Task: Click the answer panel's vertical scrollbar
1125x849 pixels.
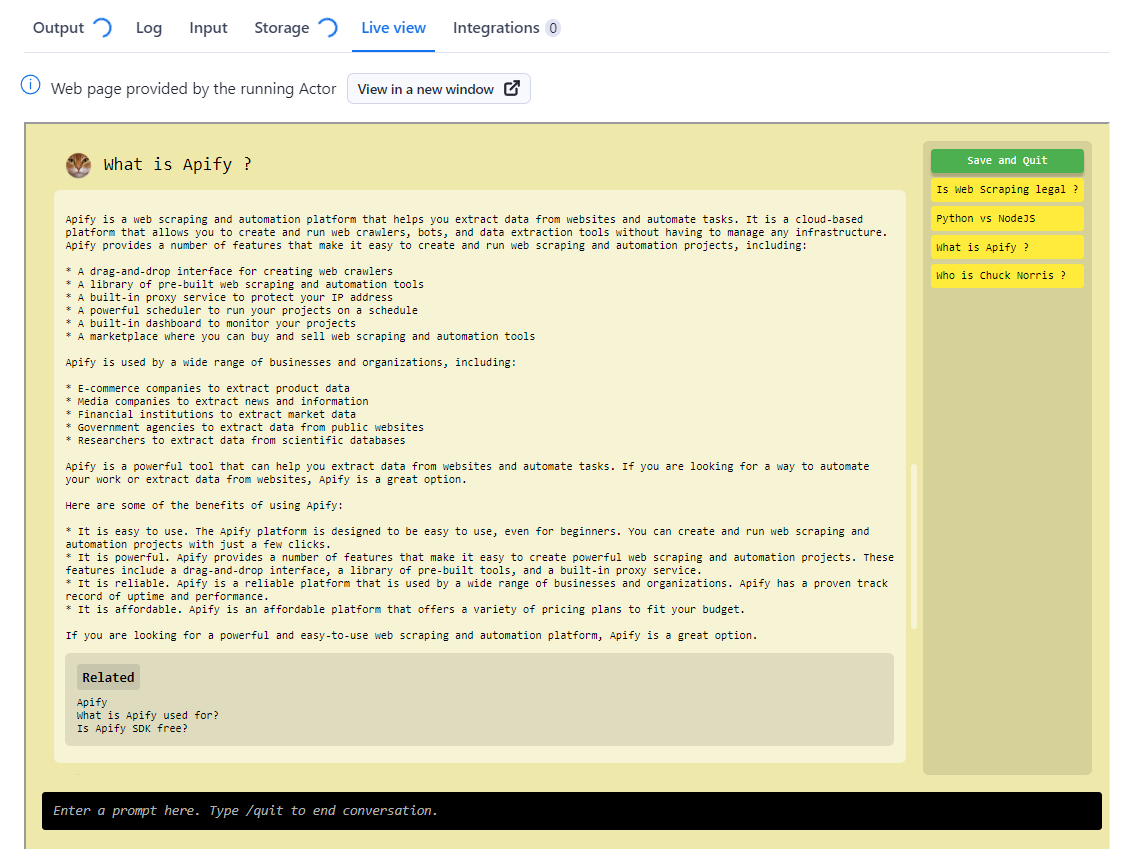Action: pyautogui.click(x=913, y=546)
